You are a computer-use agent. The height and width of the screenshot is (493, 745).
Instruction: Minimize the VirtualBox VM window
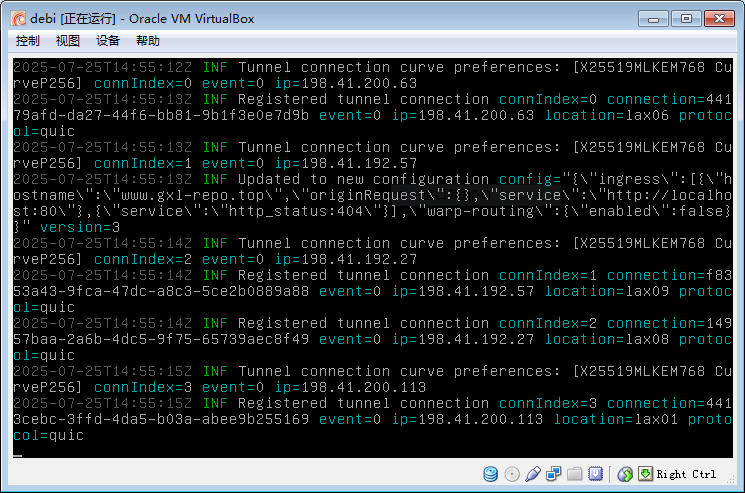point(653,17)
